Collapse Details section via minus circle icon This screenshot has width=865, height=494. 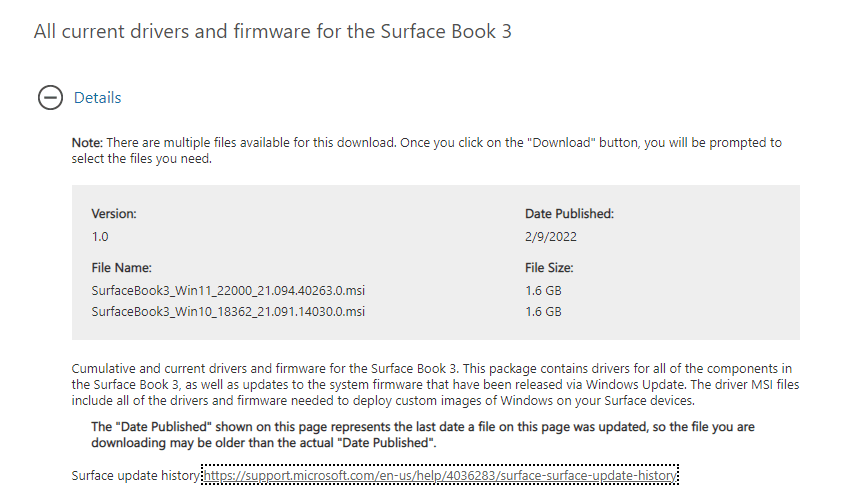(x=50, y=98)
